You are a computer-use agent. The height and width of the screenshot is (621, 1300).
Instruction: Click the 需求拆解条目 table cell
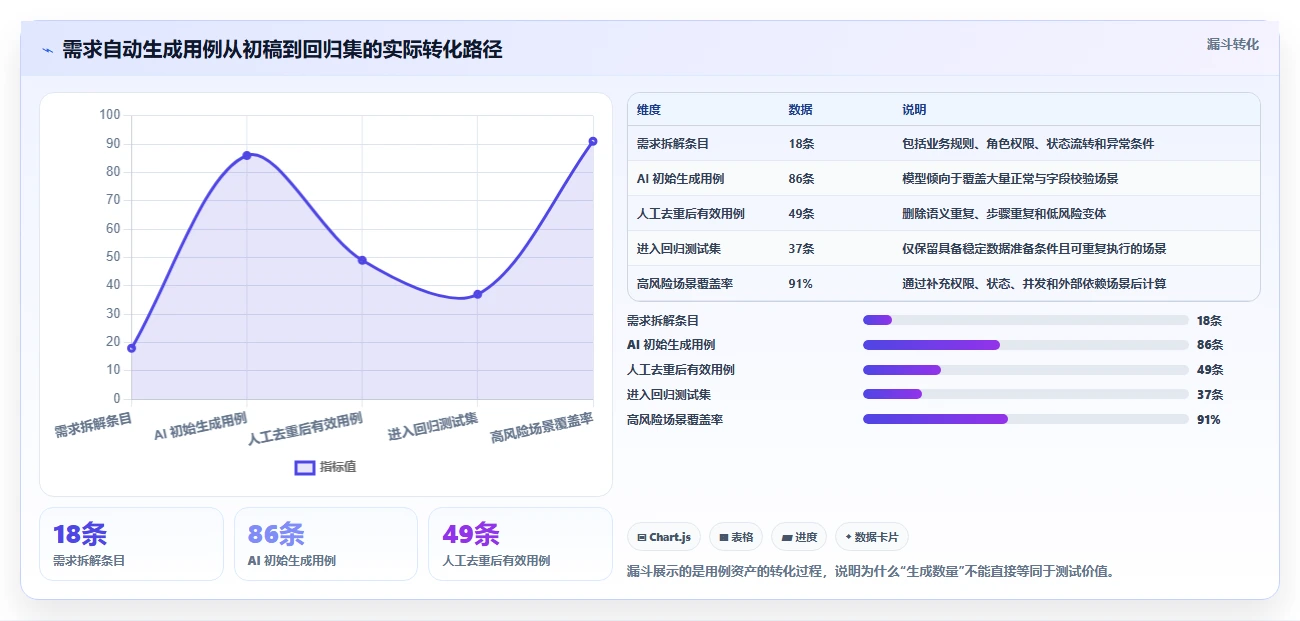[x=673, y=144]
